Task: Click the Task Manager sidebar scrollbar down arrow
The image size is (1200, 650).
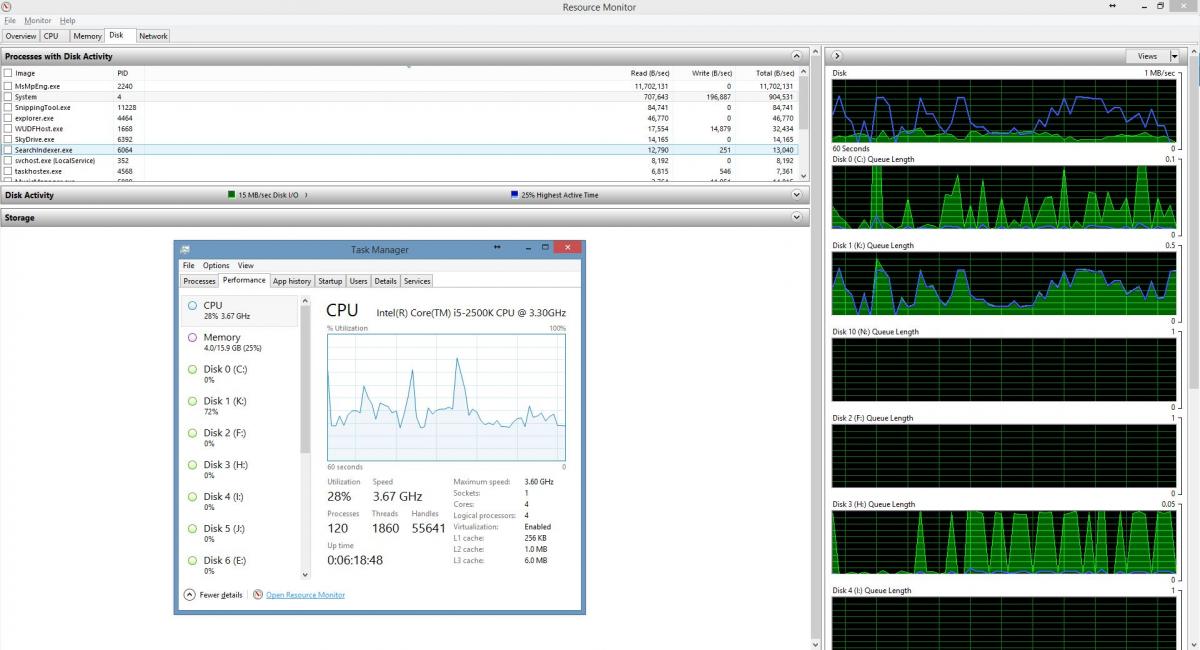Action: click(x=304, y=574)
